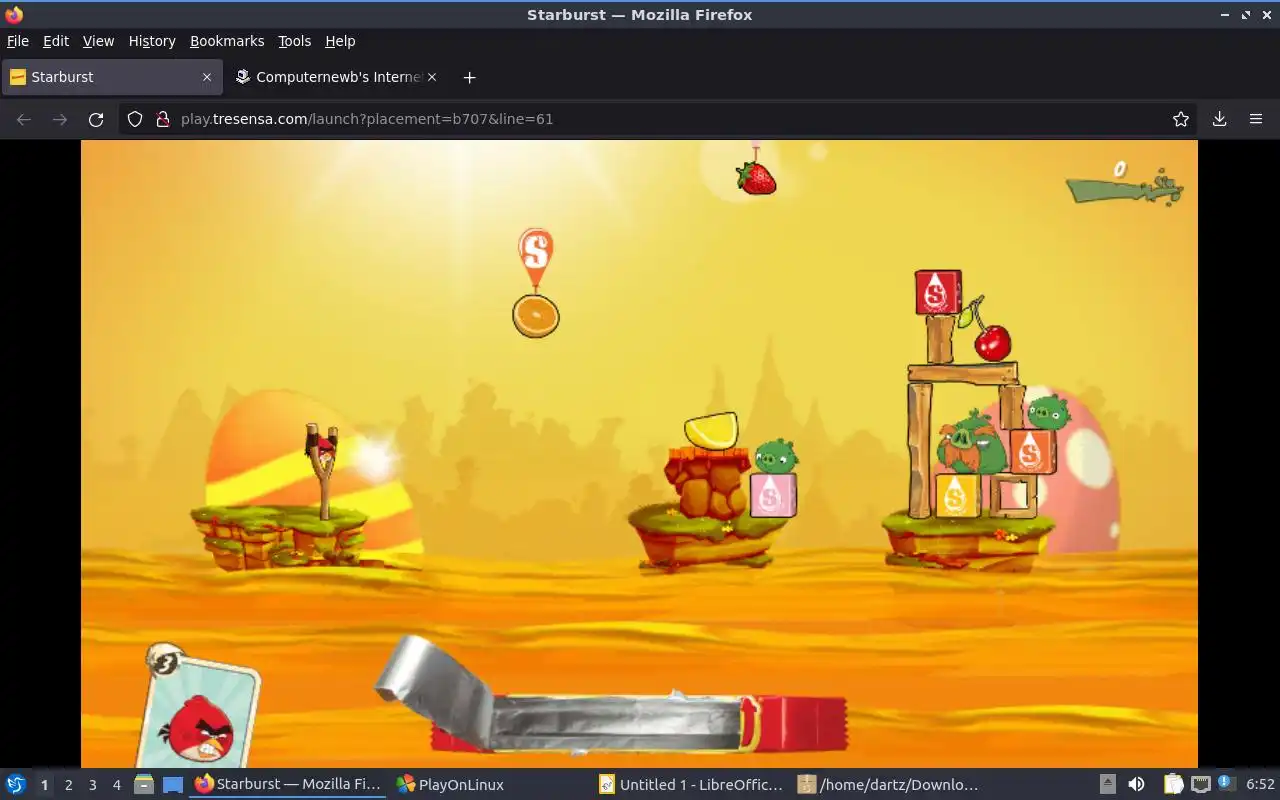
Task: Switch to Computernewb's Internet tab
Action: point(335,77)
